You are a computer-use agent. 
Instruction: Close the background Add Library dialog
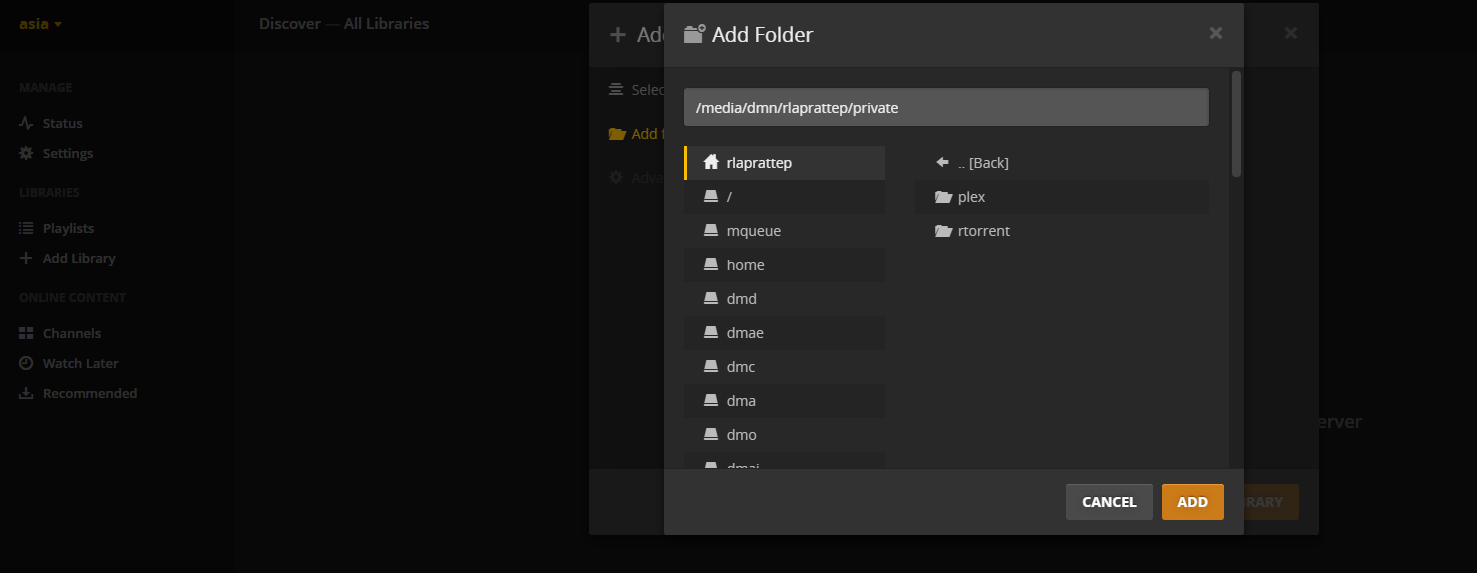pyautogui.click(x=1291, y=33)
